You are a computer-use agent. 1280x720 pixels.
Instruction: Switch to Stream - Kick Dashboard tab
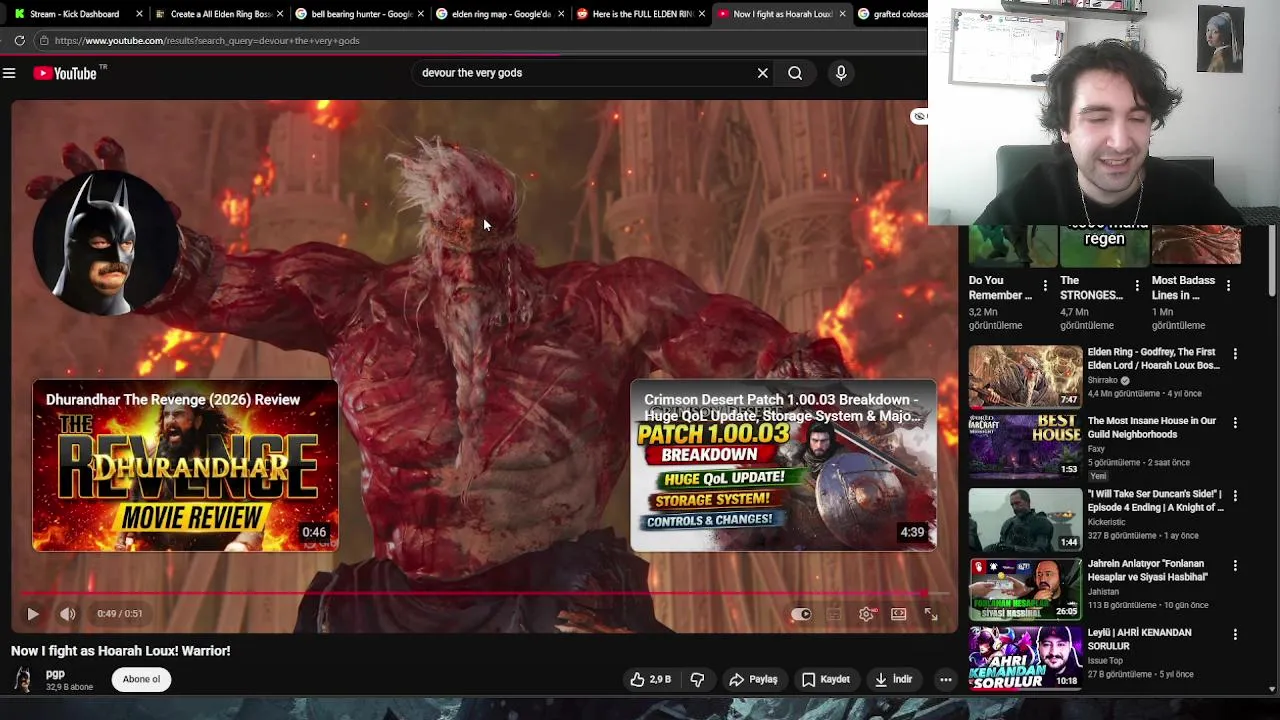74,14
